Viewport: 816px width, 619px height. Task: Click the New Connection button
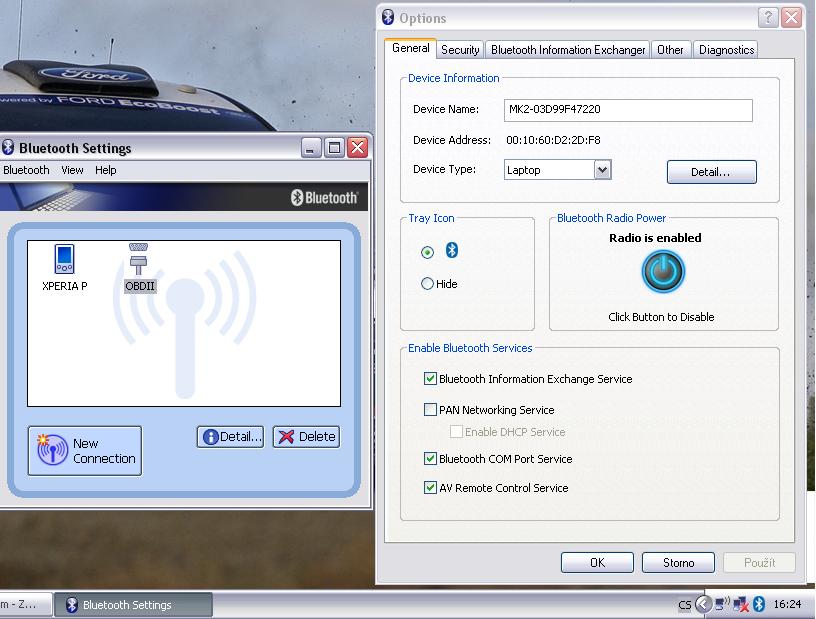[x=85, y=451]
